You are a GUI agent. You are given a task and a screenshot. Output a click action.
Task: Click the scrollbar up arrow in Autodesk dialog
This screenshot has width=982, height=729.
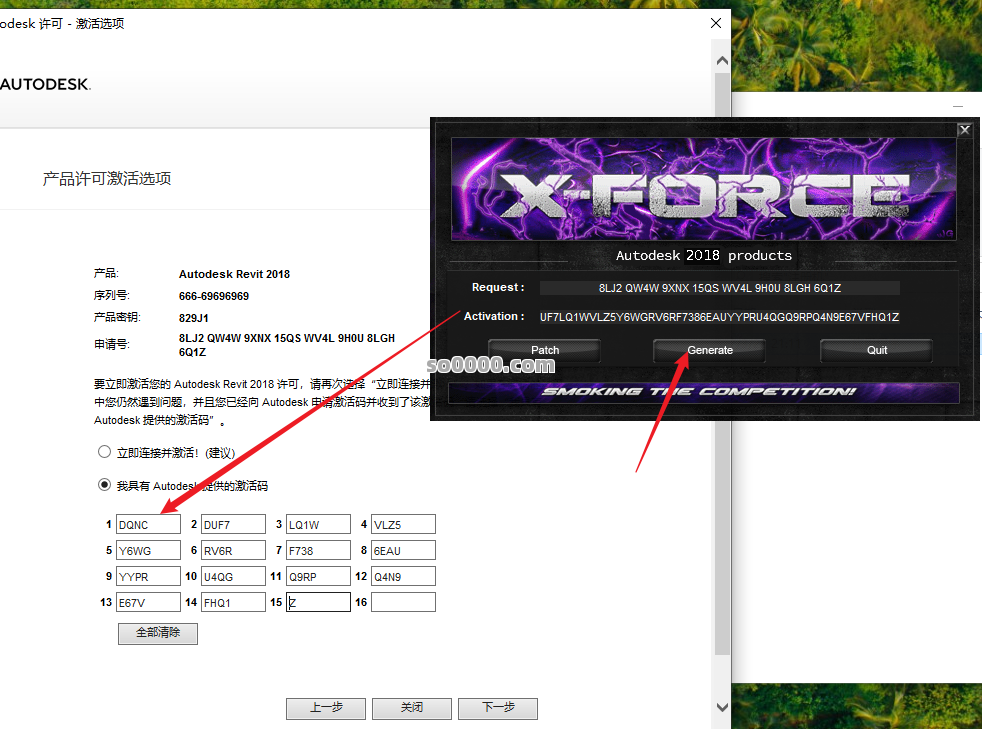point(722,61)
